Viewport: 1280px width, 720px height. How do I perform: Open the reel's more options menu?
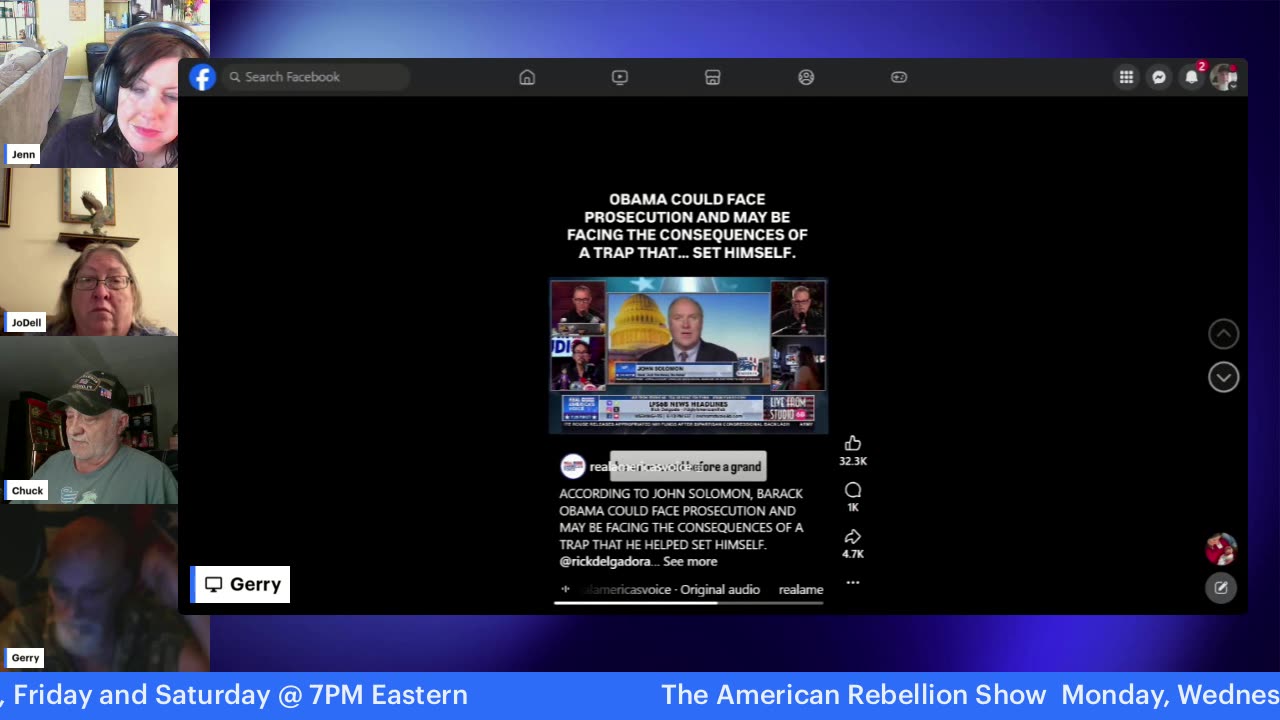[x=853, y=582]
